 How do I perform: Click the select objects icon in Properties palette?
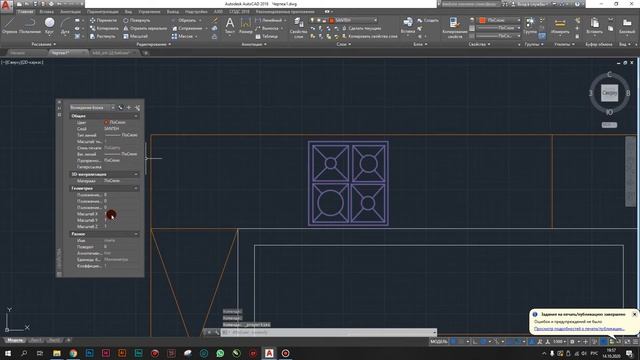tap(129, 107)
